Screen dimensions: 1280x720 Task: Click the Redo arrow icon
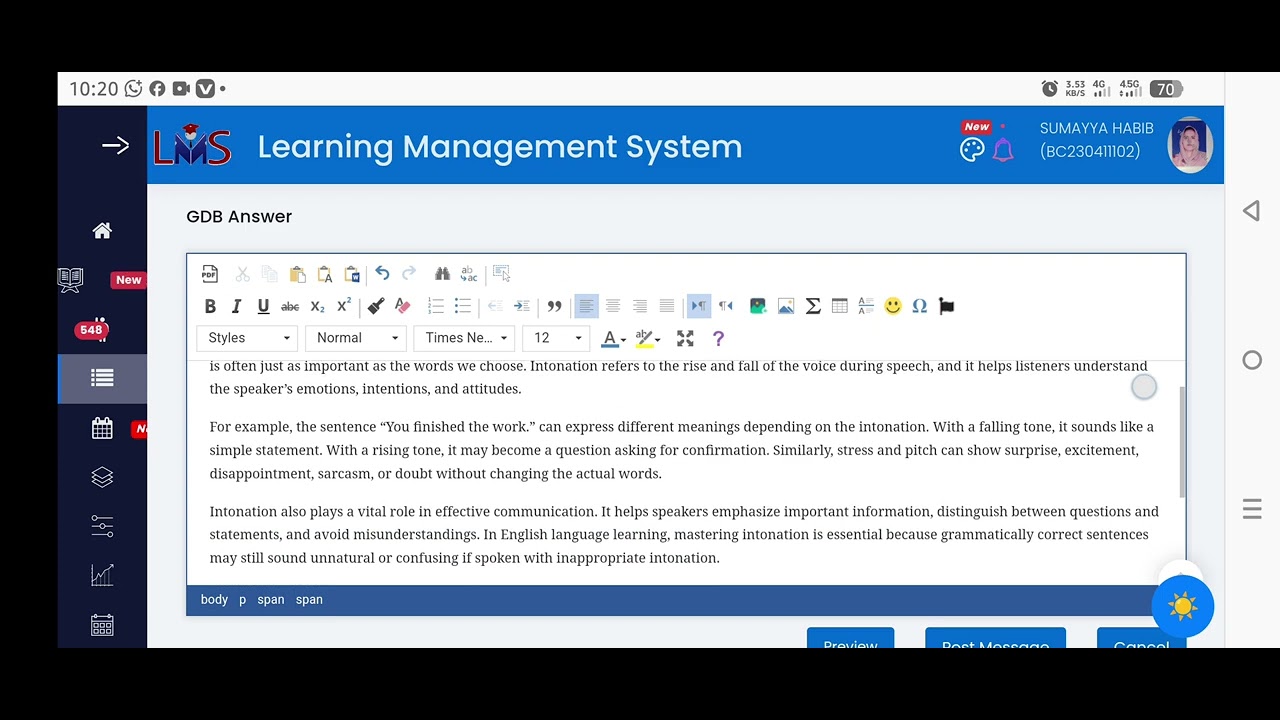coord(409,273)
